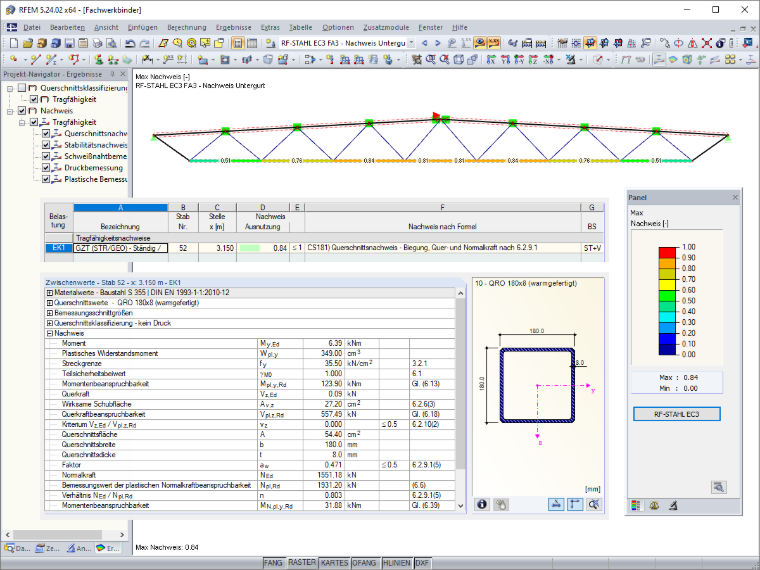Open the panel color scale tab
The height and width of the screenshot is (570, 760).
click(635, 506)
